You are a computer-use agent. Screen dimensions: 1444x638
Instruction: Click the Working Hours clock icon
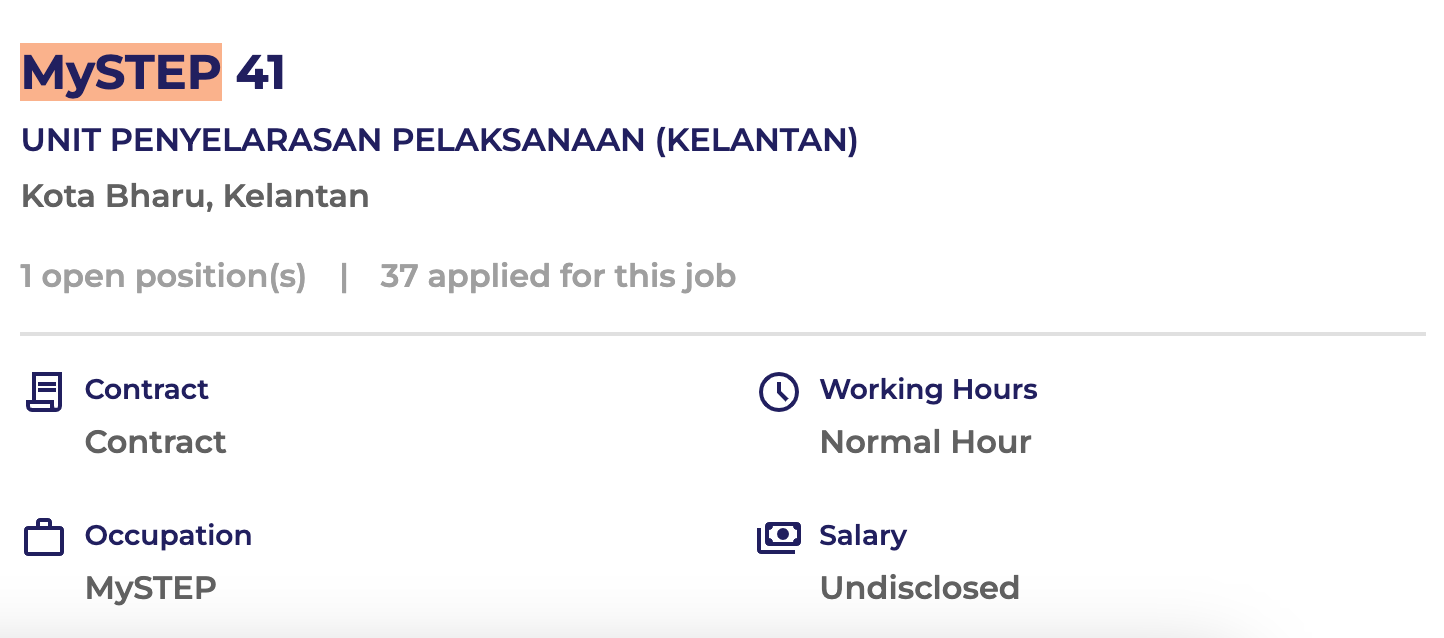point(779,391)
